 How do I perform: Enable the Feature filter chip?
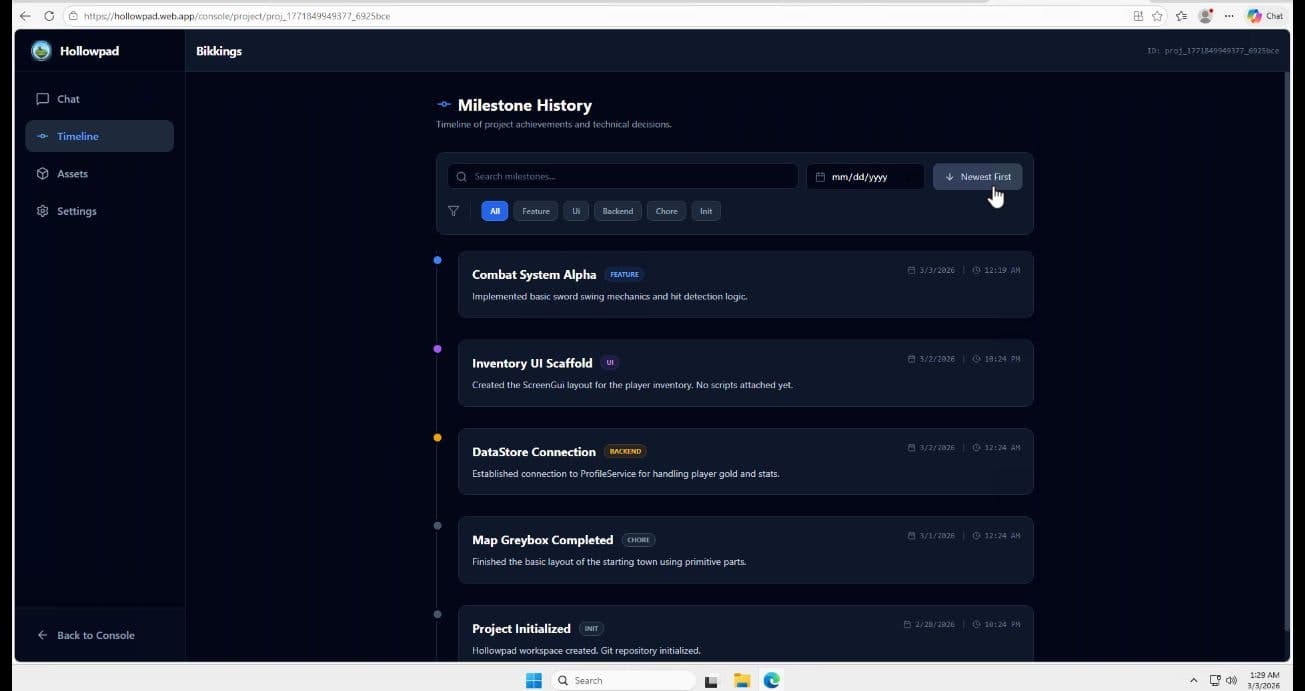[535, 211]
